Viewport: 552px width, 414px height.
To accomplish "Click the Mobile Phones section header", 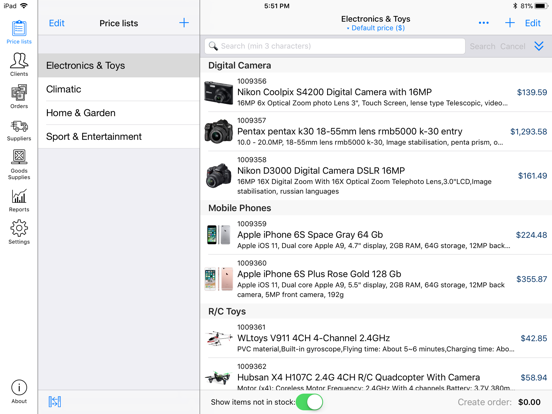I will 240,208.
